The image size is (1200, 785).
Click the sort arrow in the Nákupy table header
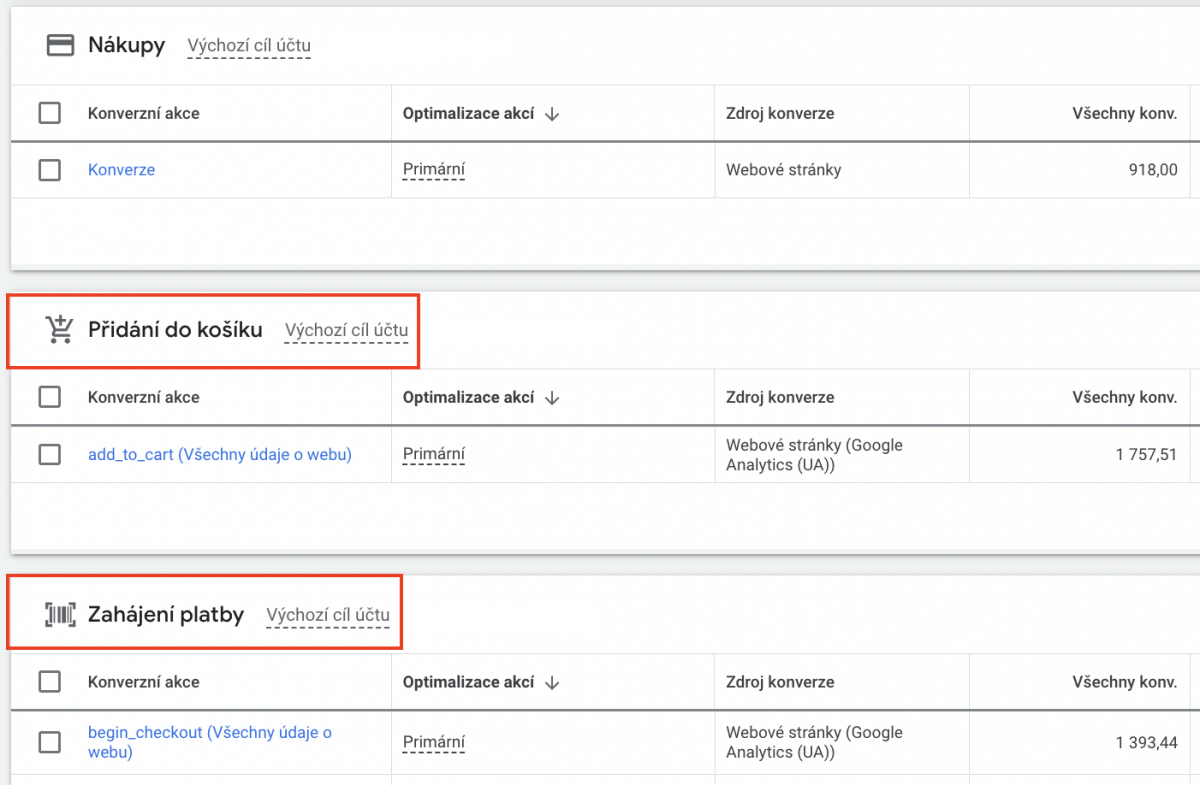click(552, 113)
